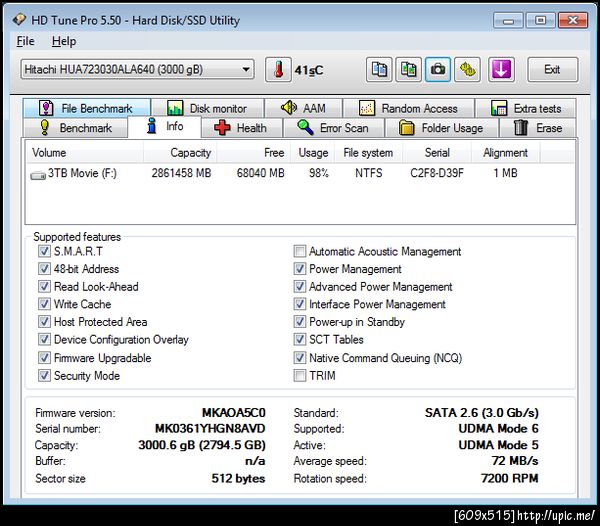Toggle the Write Cache checkbox
The height and width of the screenshot is (526, 600).
coord(44,304)
